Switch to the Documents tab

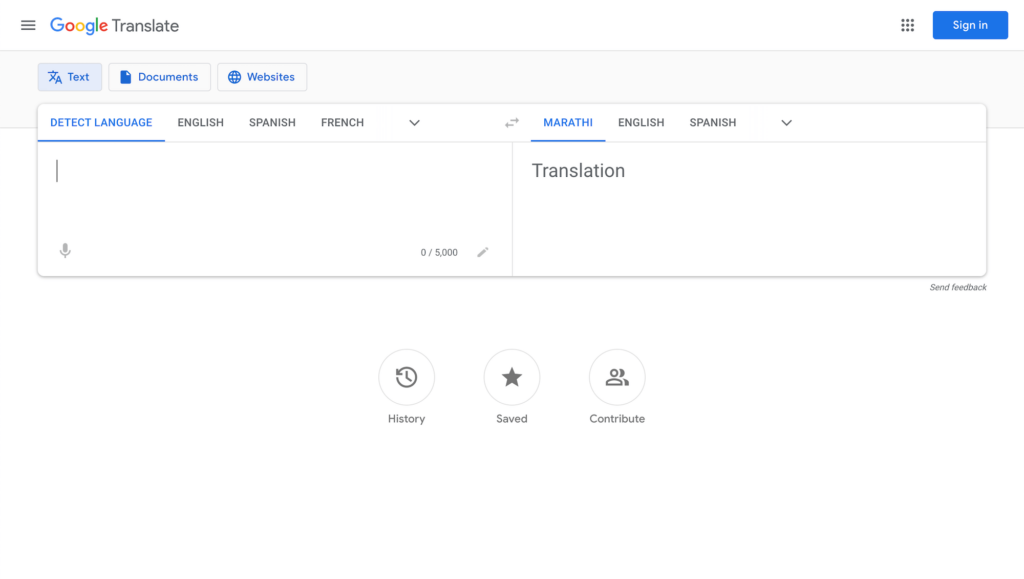(x=159, y=76)
